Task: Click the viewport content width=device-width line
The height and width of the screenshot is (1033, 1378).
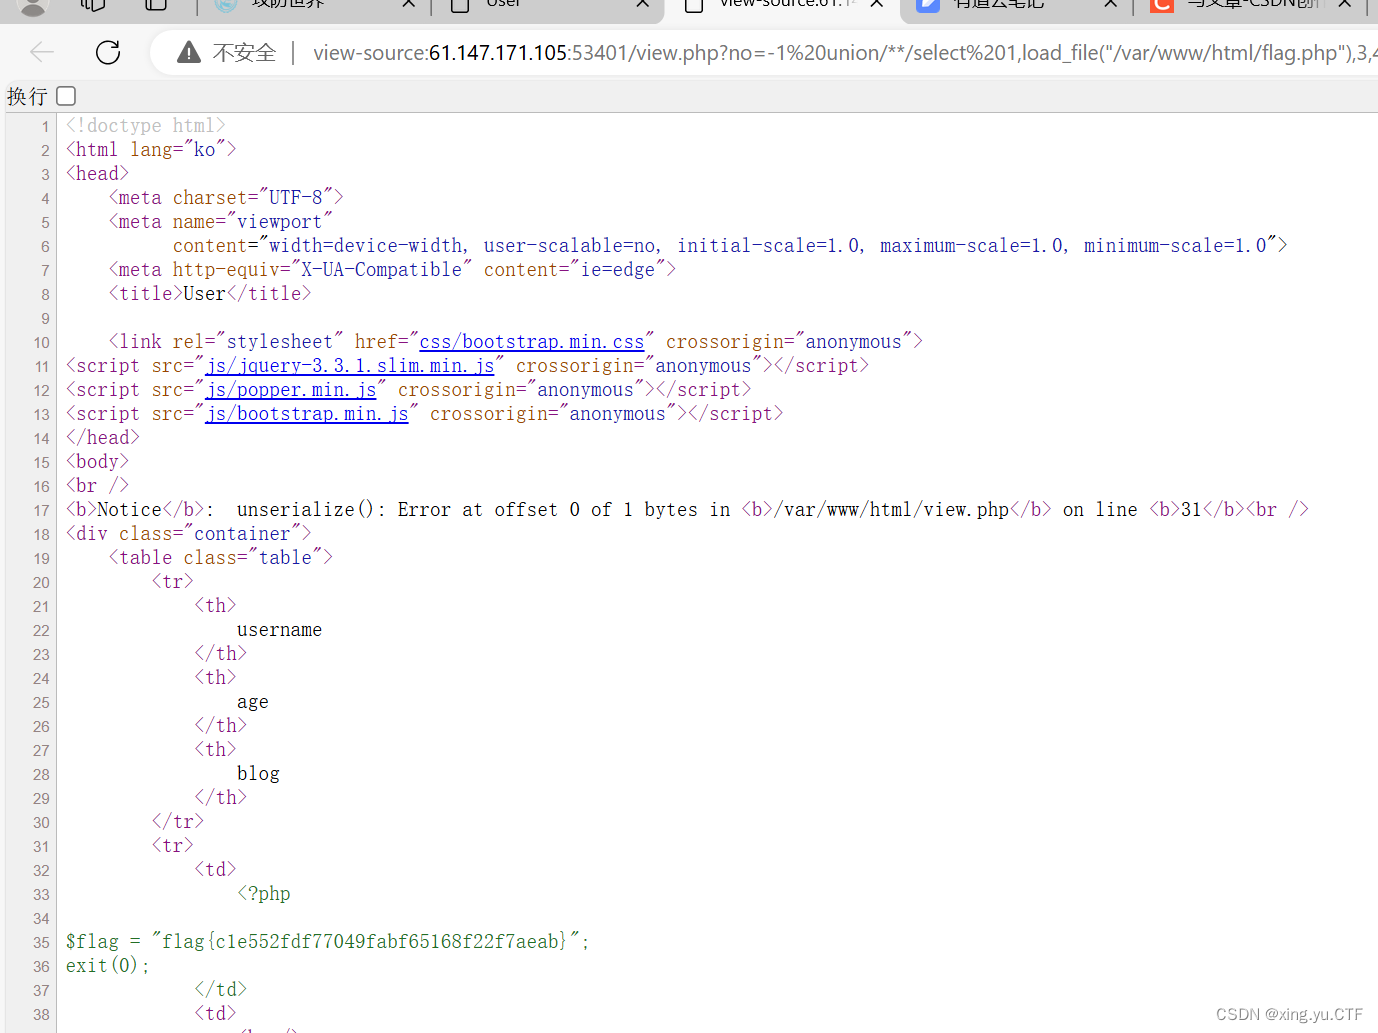Action: point(730,246)
